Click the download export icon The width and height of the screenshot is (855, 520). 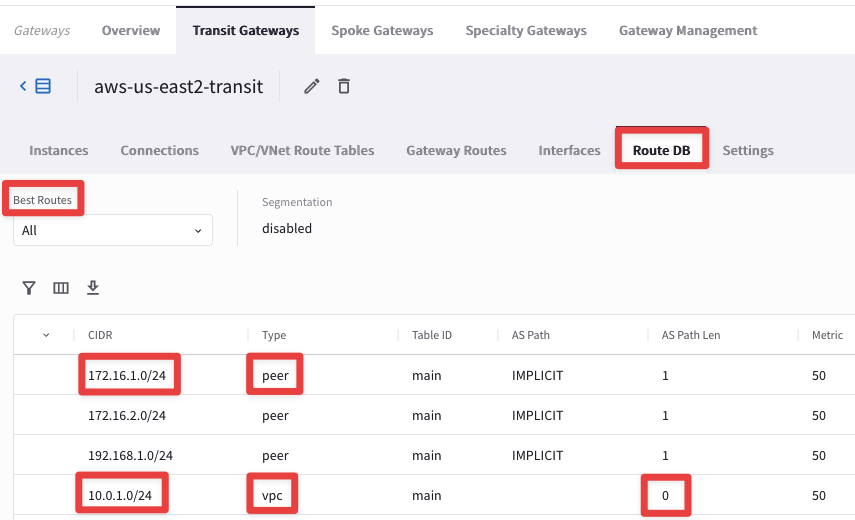(x=93, y=288)
